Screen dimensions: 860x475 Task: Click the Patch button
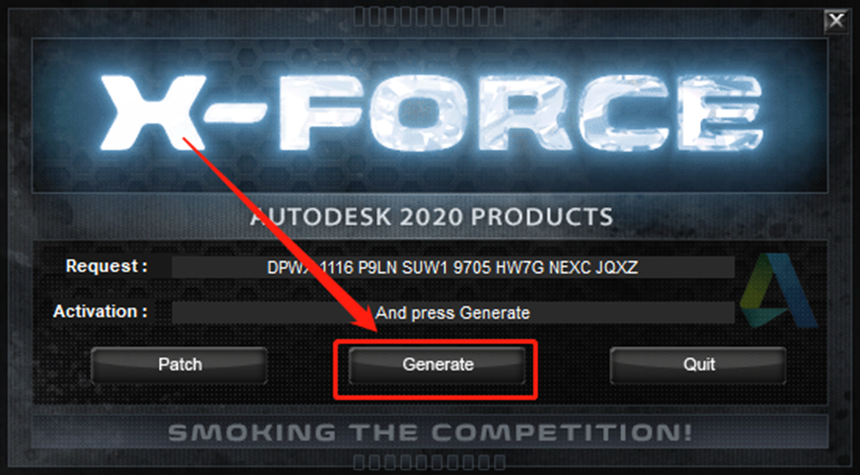pos(179,365)
